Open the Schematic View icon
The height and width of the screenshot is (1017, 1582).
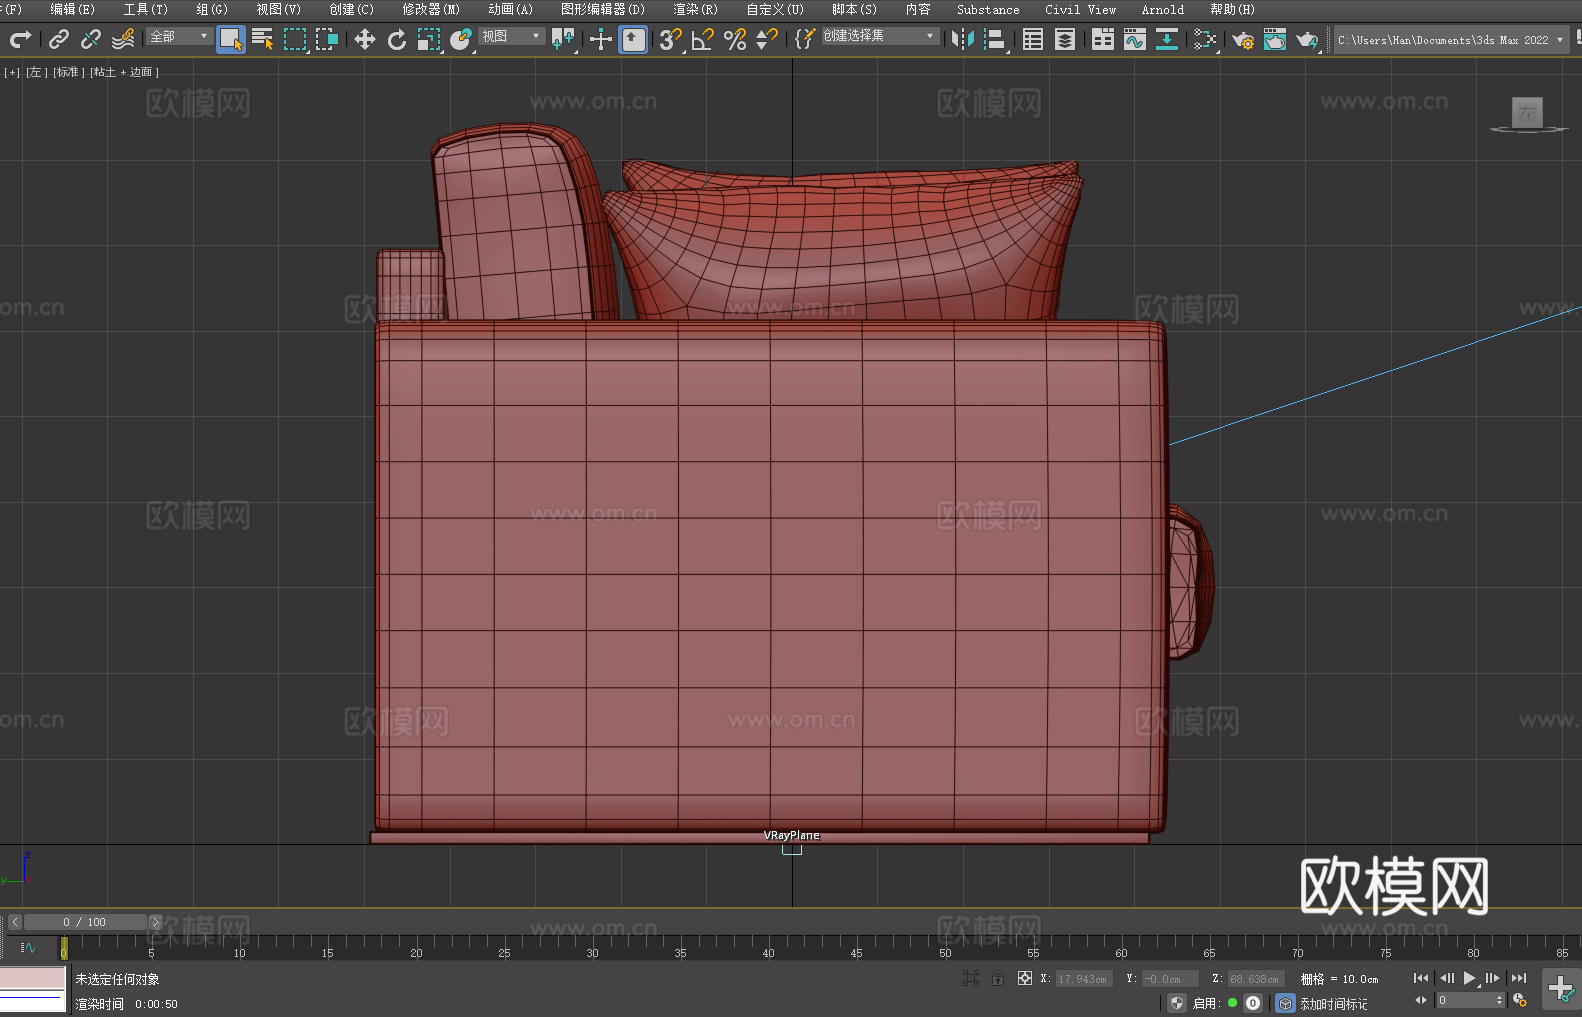pyautogui.click(x=1205, y=39)
